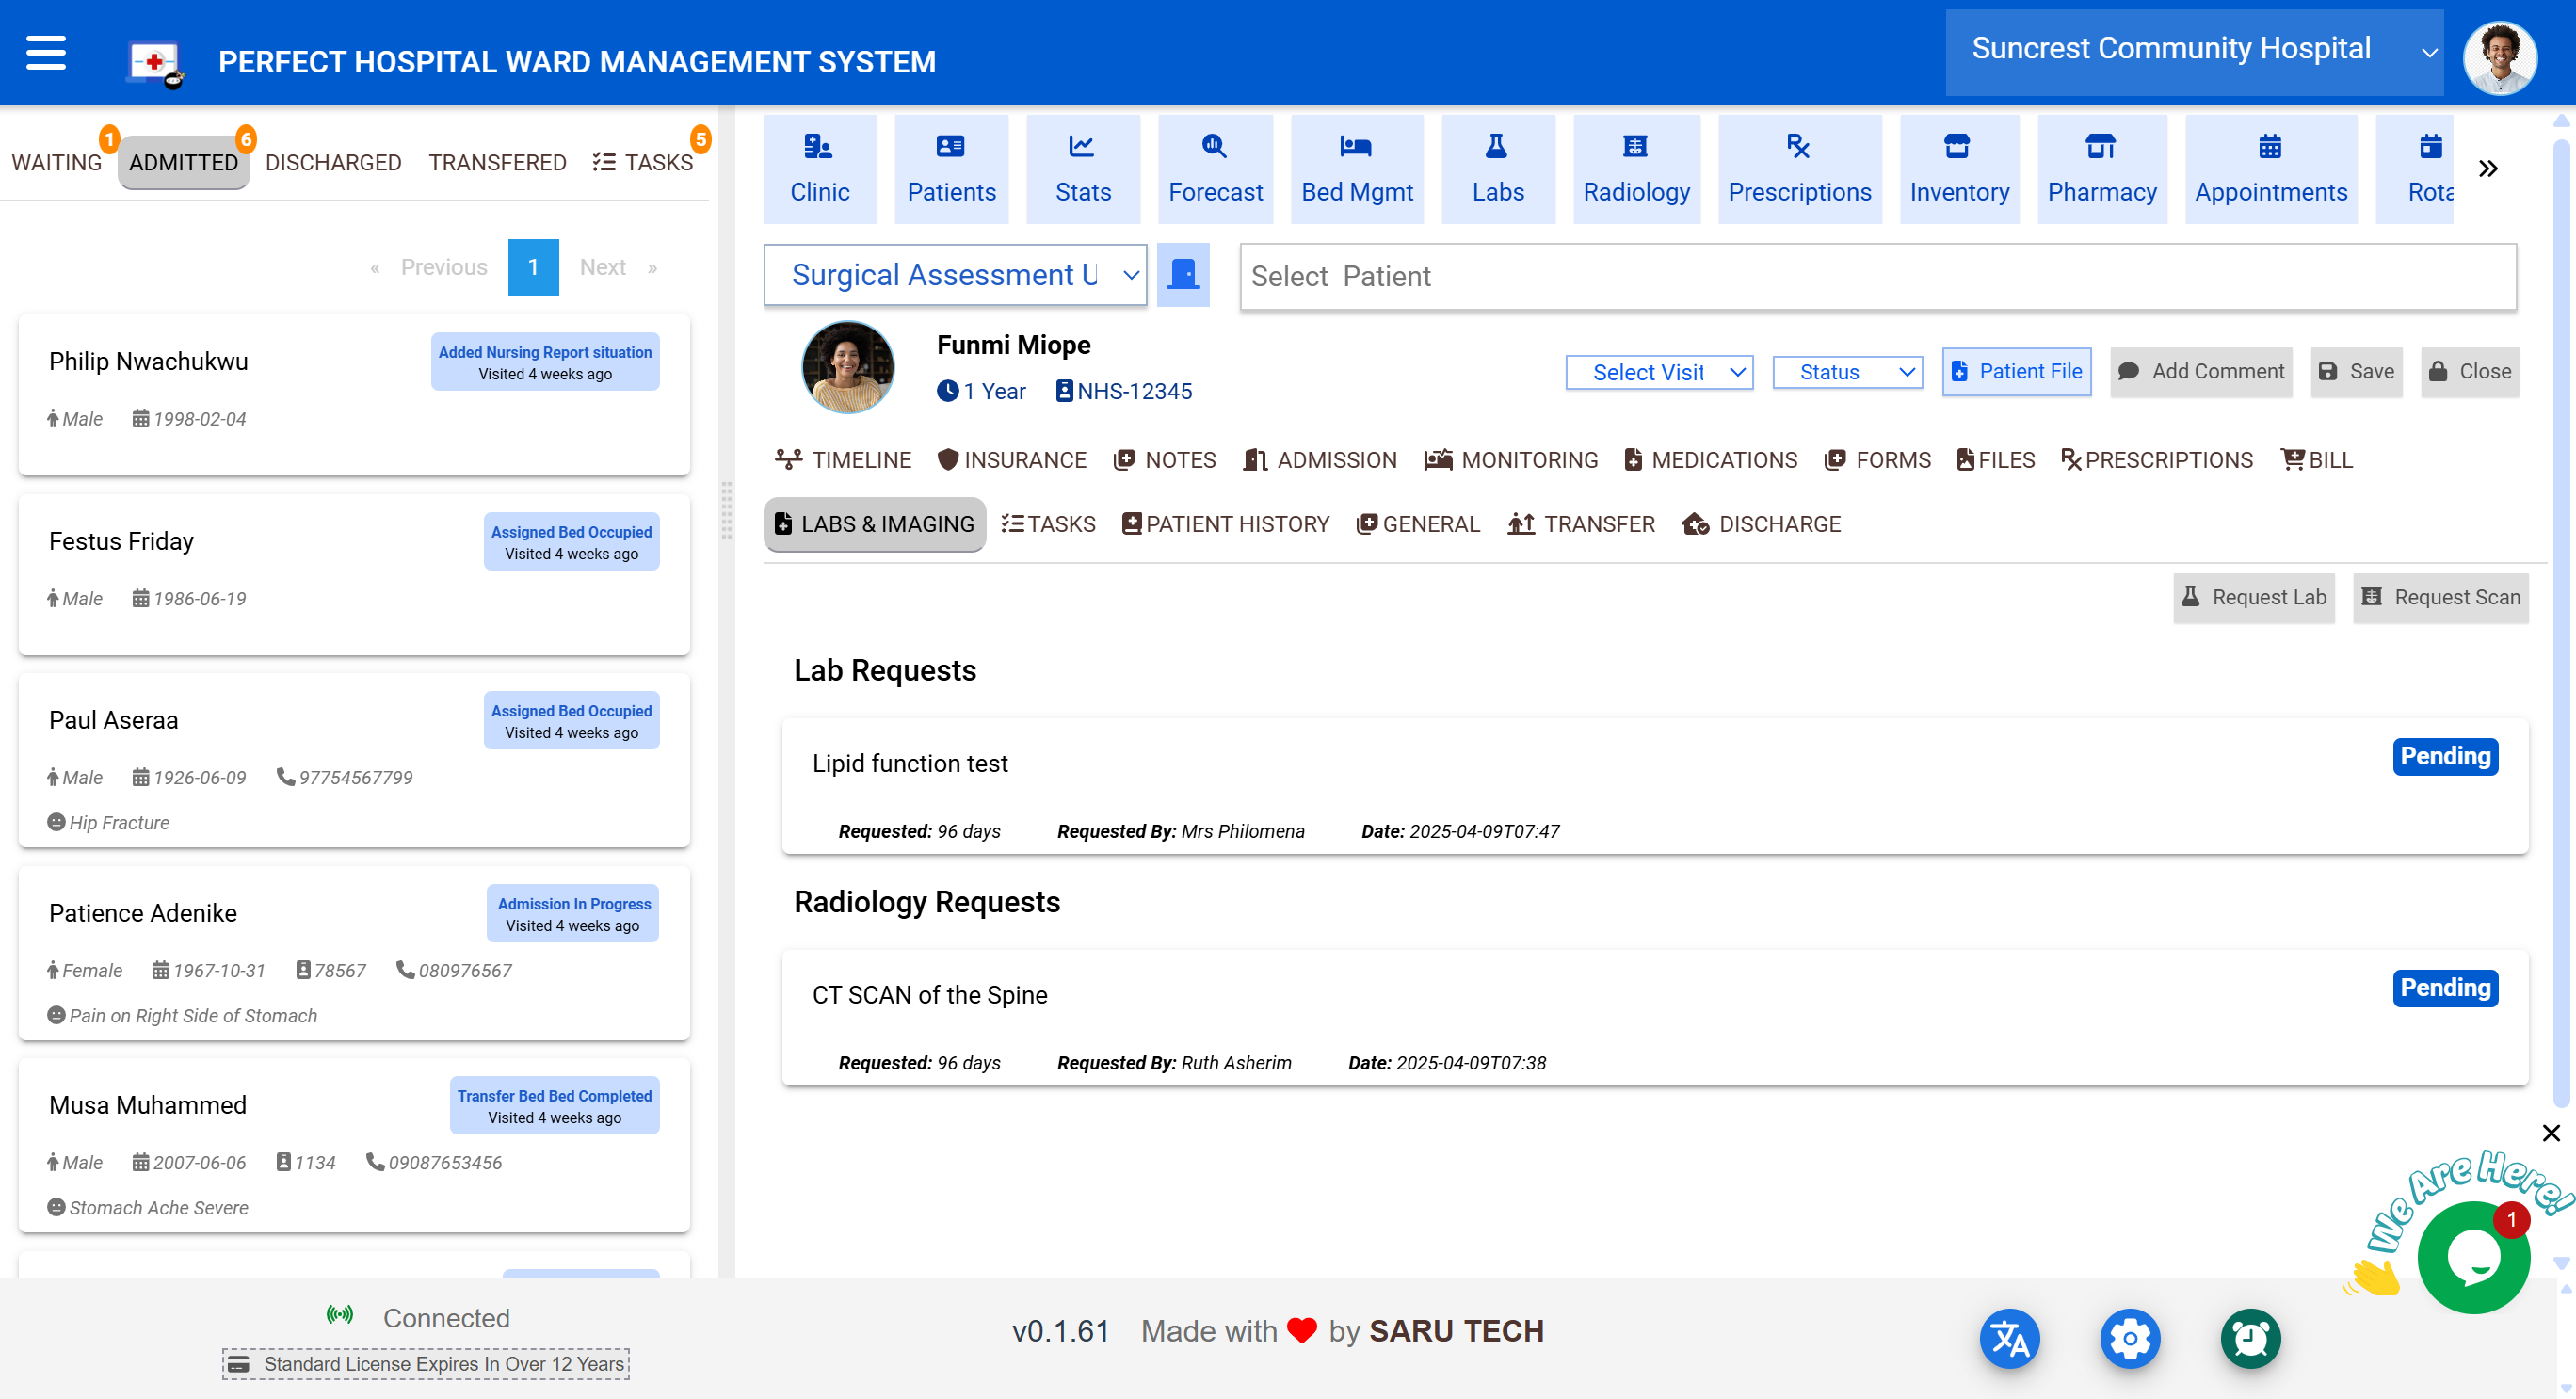Image resolution: width=2576 pixels, height=1399 pixels.
Task: Click the hospital logo icon
Action: (x=156, y=63)
